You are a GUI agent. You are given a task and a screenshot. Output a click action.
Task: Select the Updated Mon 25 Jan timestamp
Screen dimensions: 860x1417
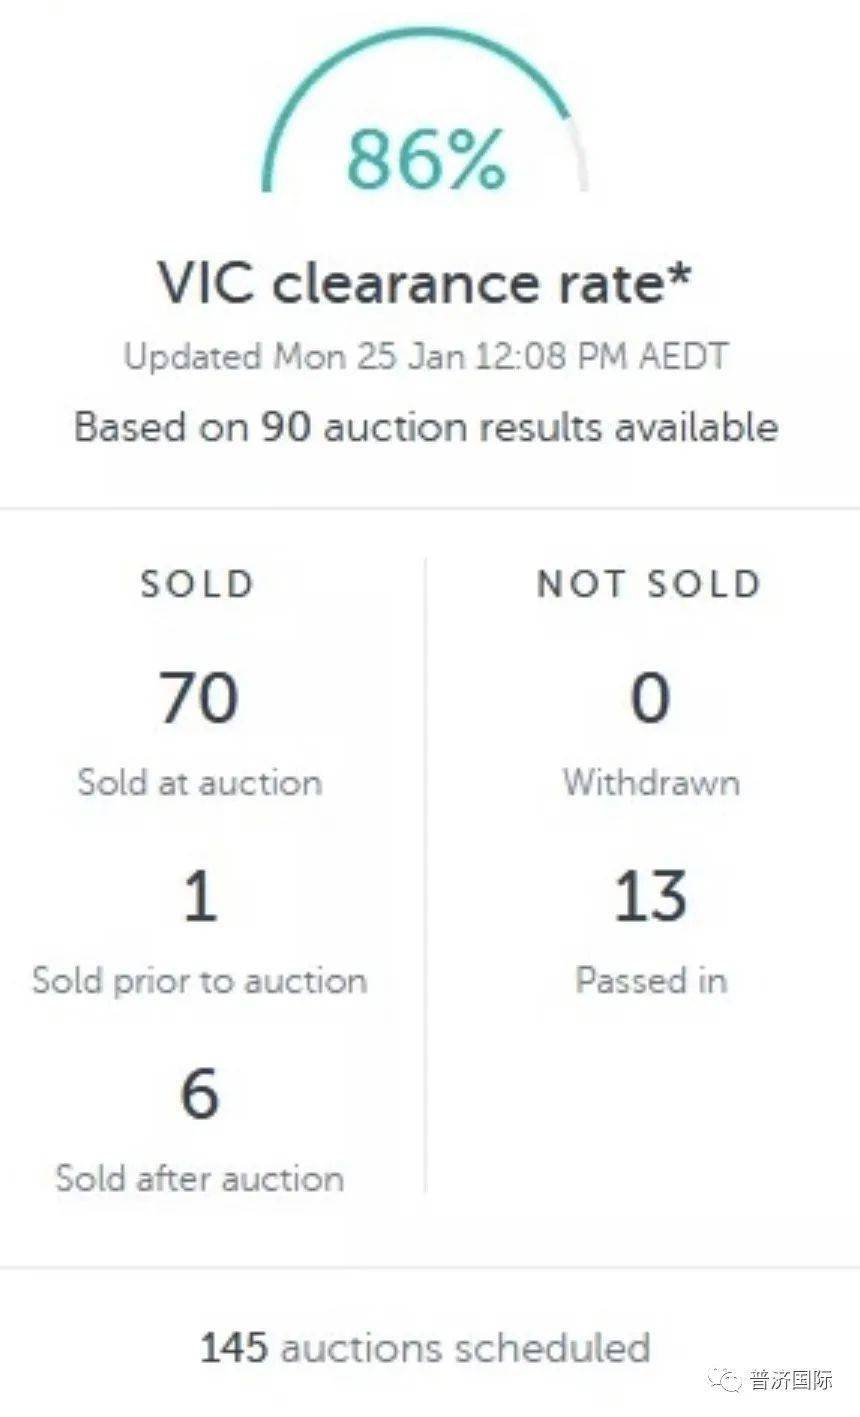click(x=426, y=357)
